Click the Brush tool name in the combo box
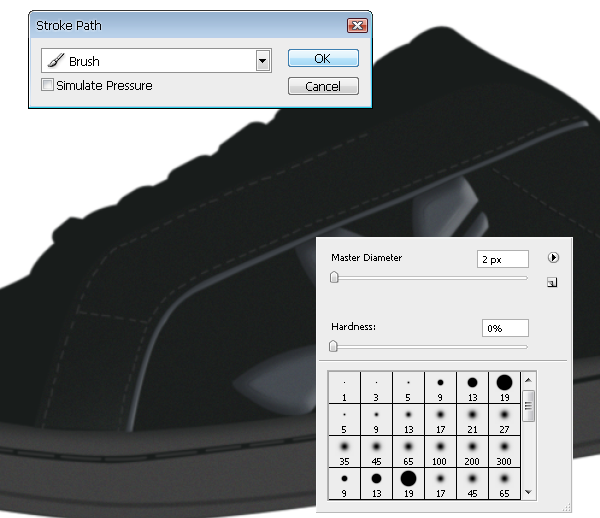The width and height of the screenshot is (600, 518). click(x=84, y=61)
